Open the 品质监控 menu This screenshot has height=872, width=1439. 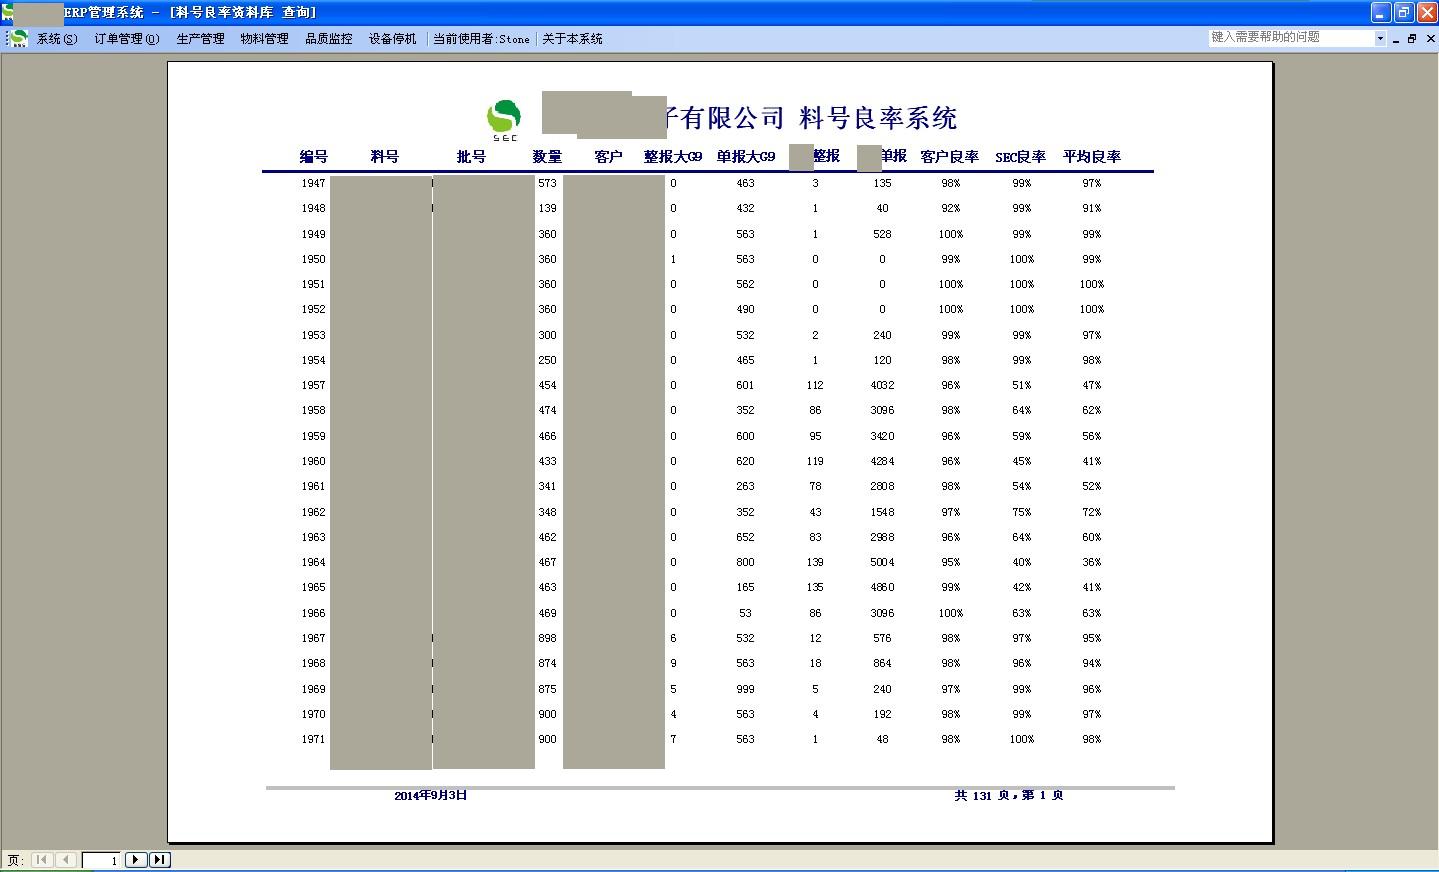tap(328, 39)
